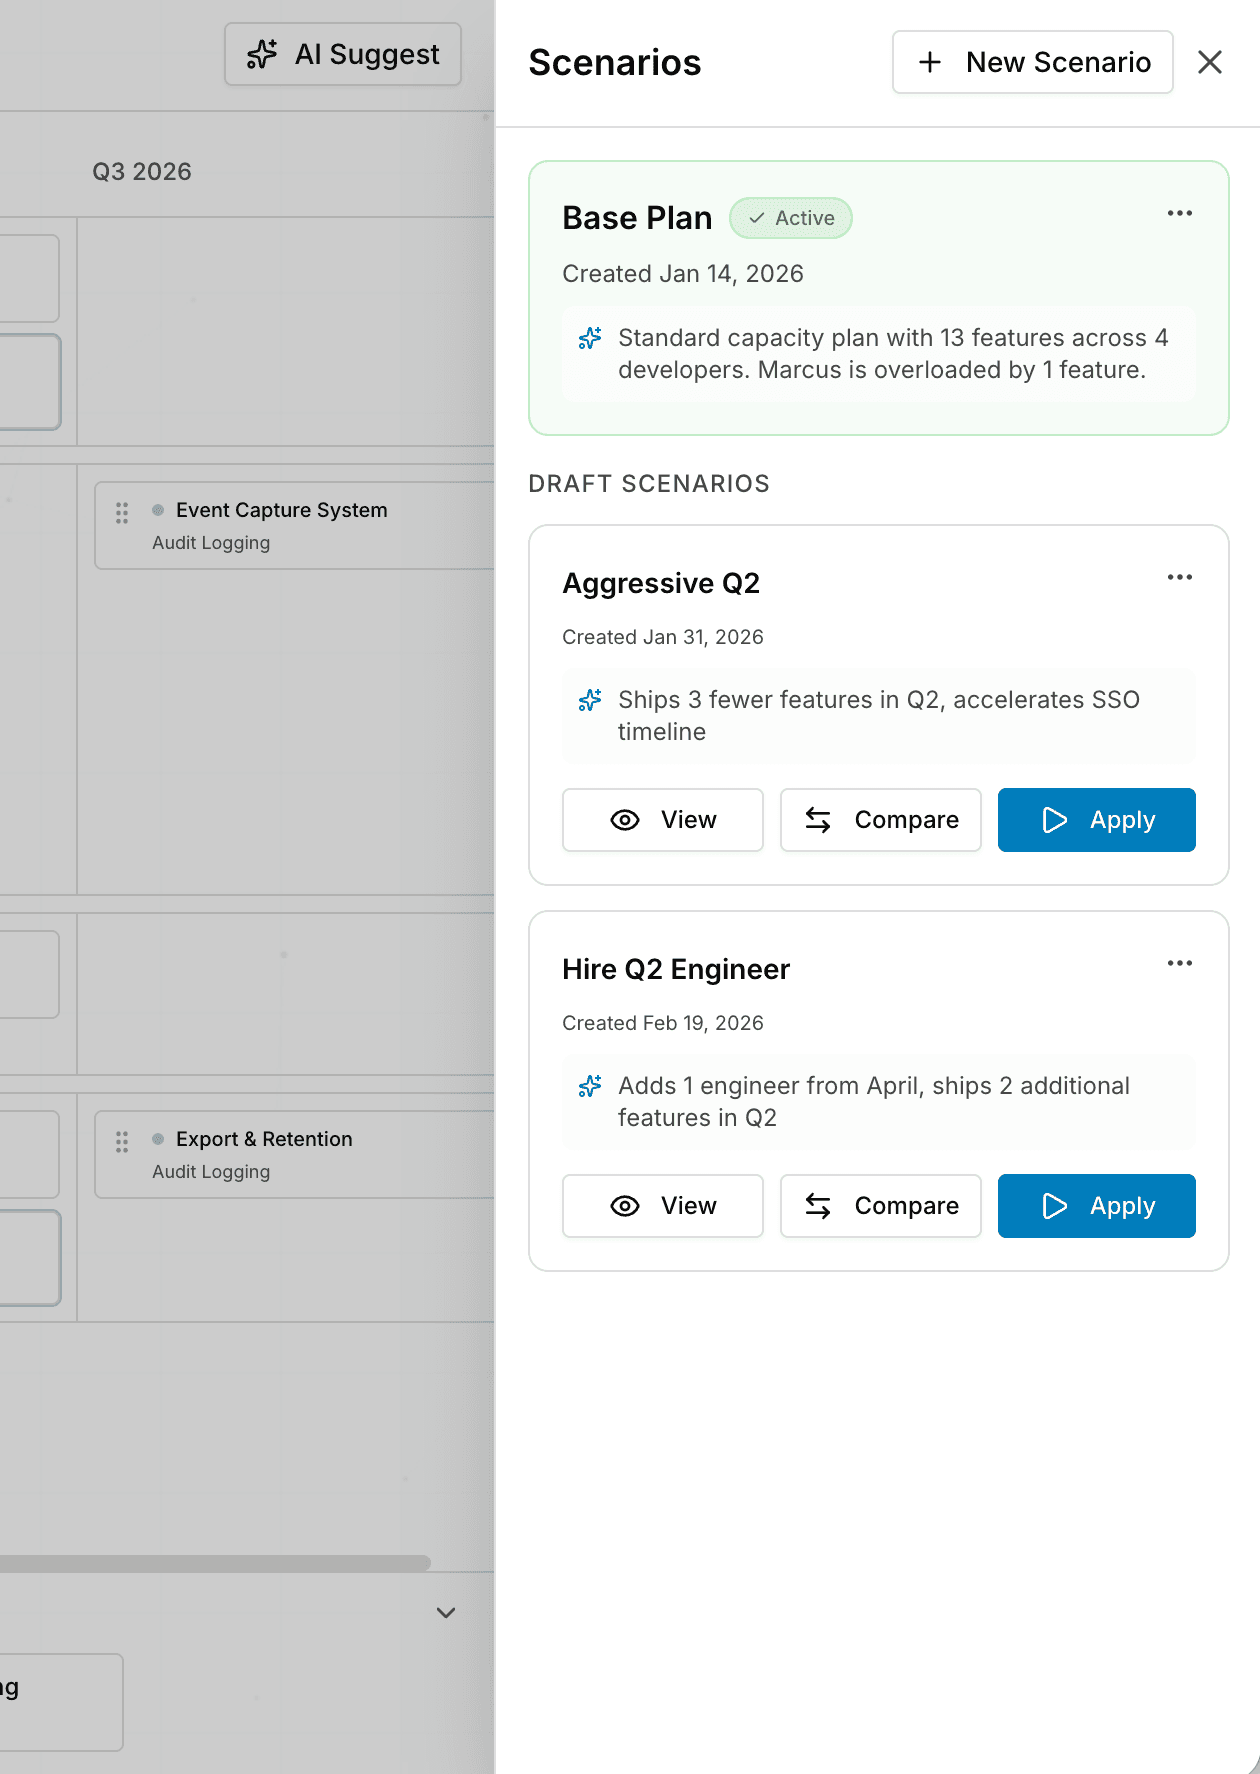Screen dimensions: 1260x1774
Task: Click sparkle icon in Aggressive Q2 summary
Action: click(590, 701)
